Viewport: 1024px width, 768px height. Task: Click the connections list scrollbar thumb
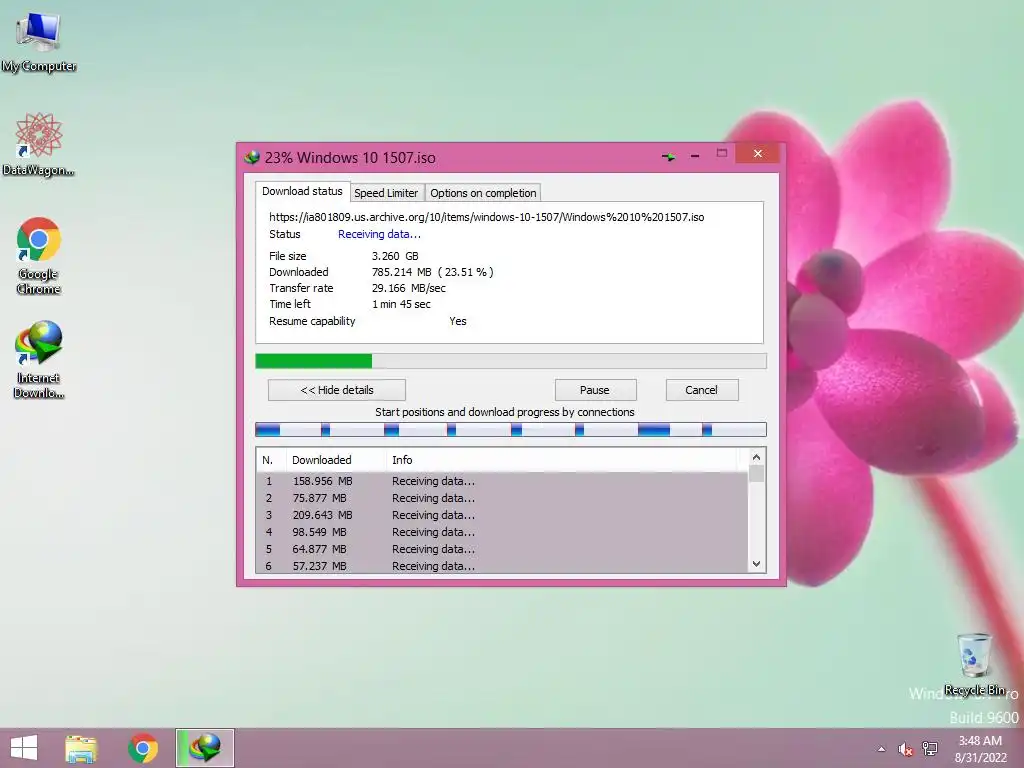[x=756, y=473]
